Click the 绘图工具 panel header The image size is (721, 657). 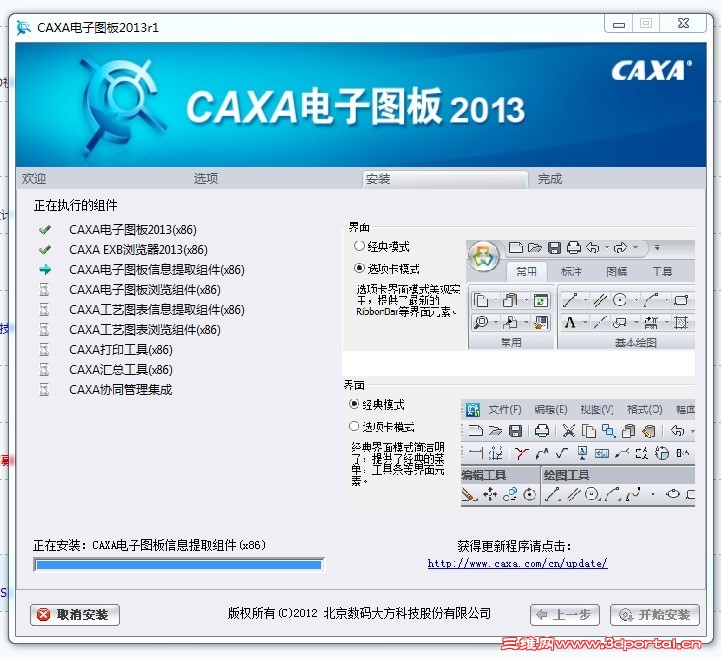click(x=618, y=475)
